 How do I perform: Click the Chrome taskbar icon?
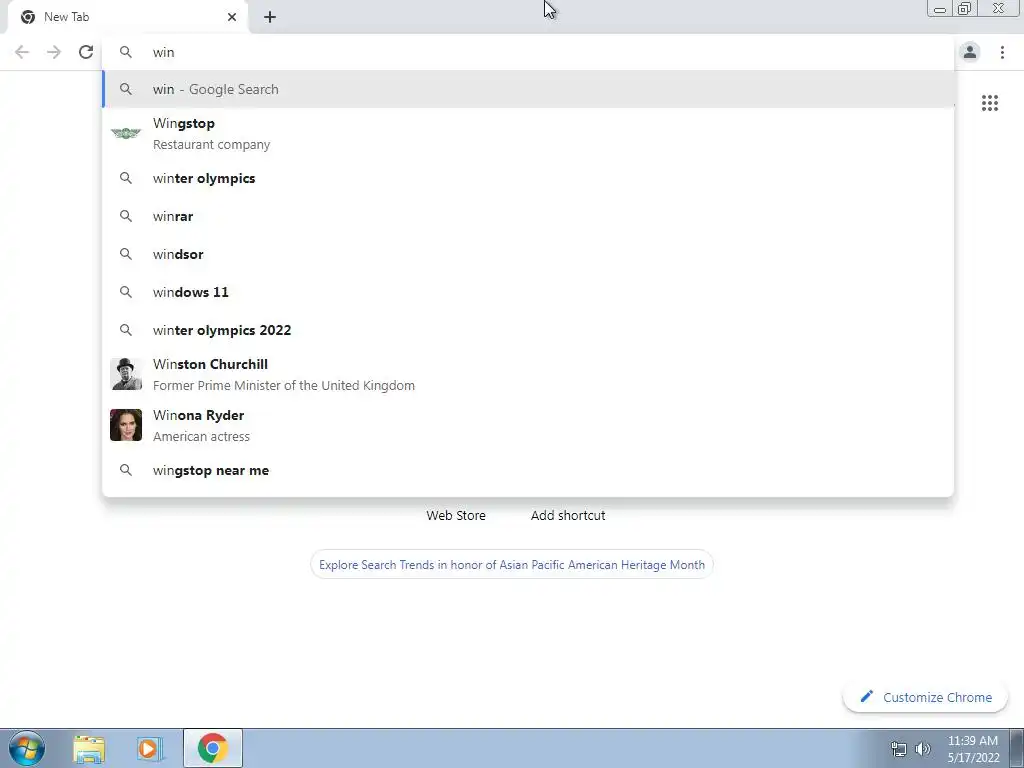(213, 748)
